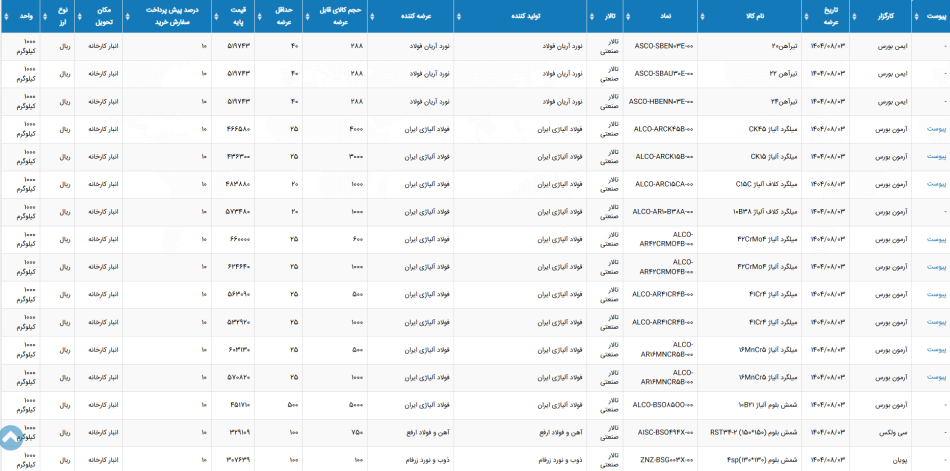Sort by تولید کننده using arrow icon

(459, 16)
